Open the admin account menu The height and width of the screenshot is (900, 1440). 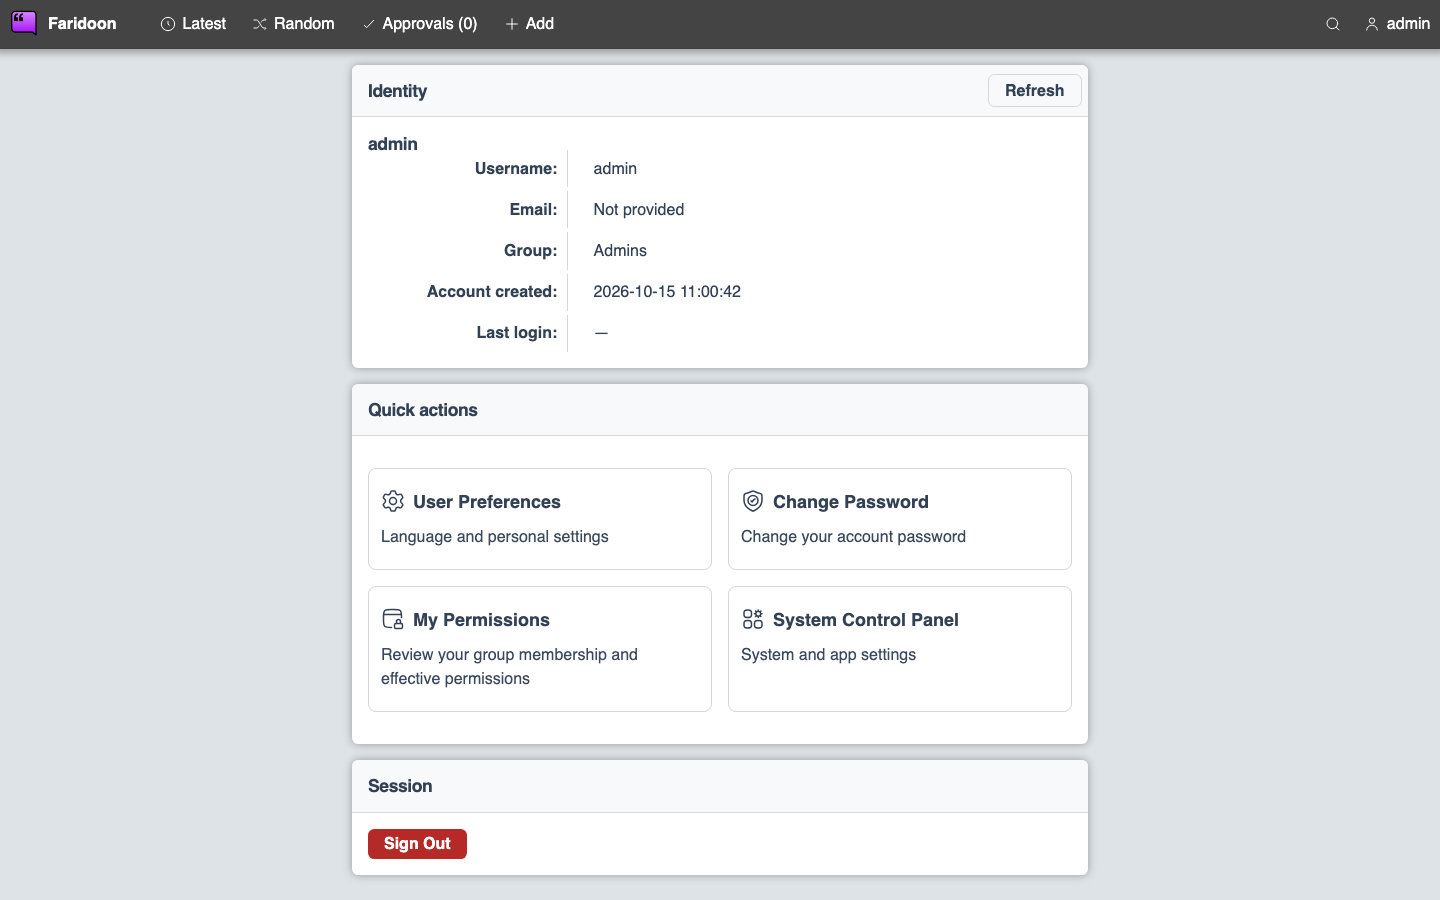click(1397, 24)
